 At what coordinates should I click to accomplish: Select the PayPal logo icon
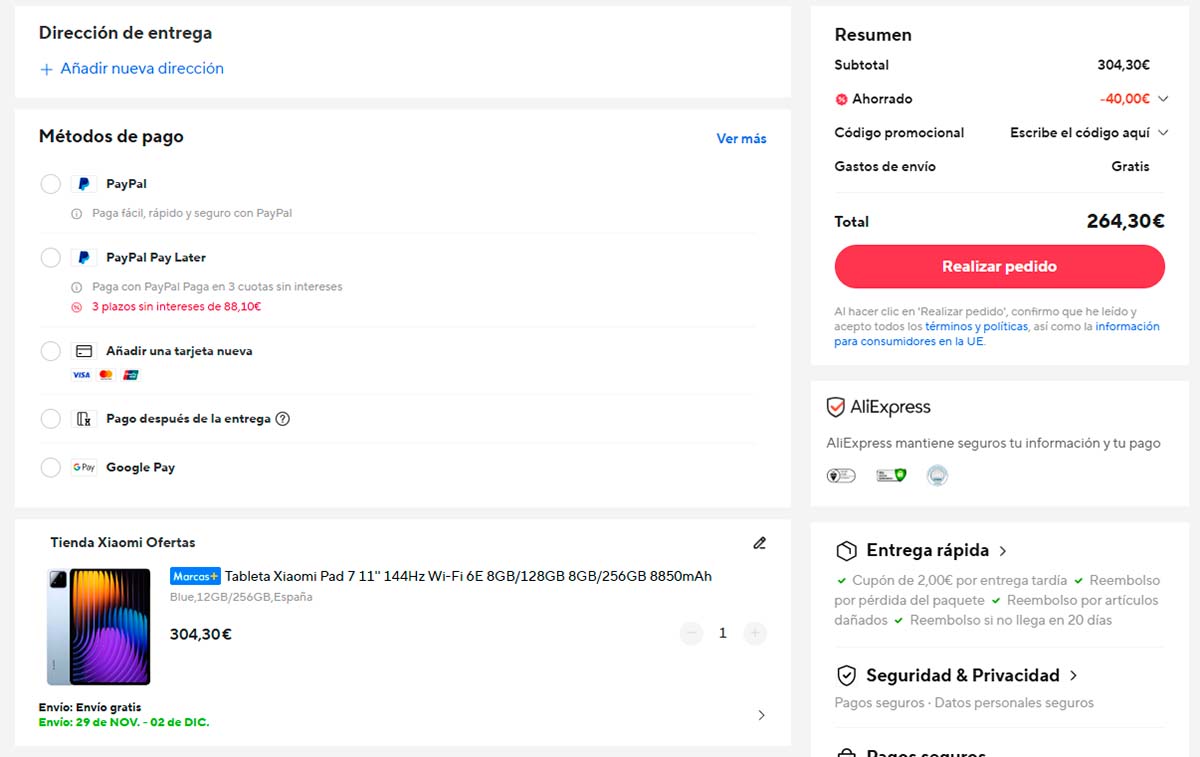(84, 183)
